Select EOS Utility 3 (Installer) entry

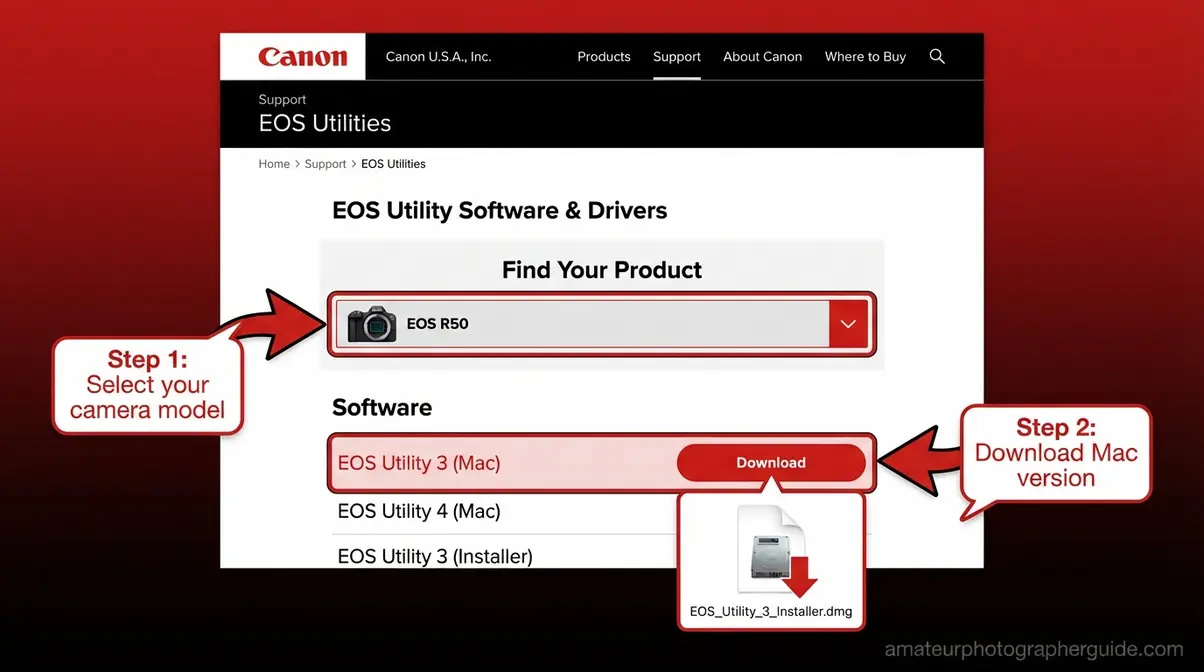point(433,556)
